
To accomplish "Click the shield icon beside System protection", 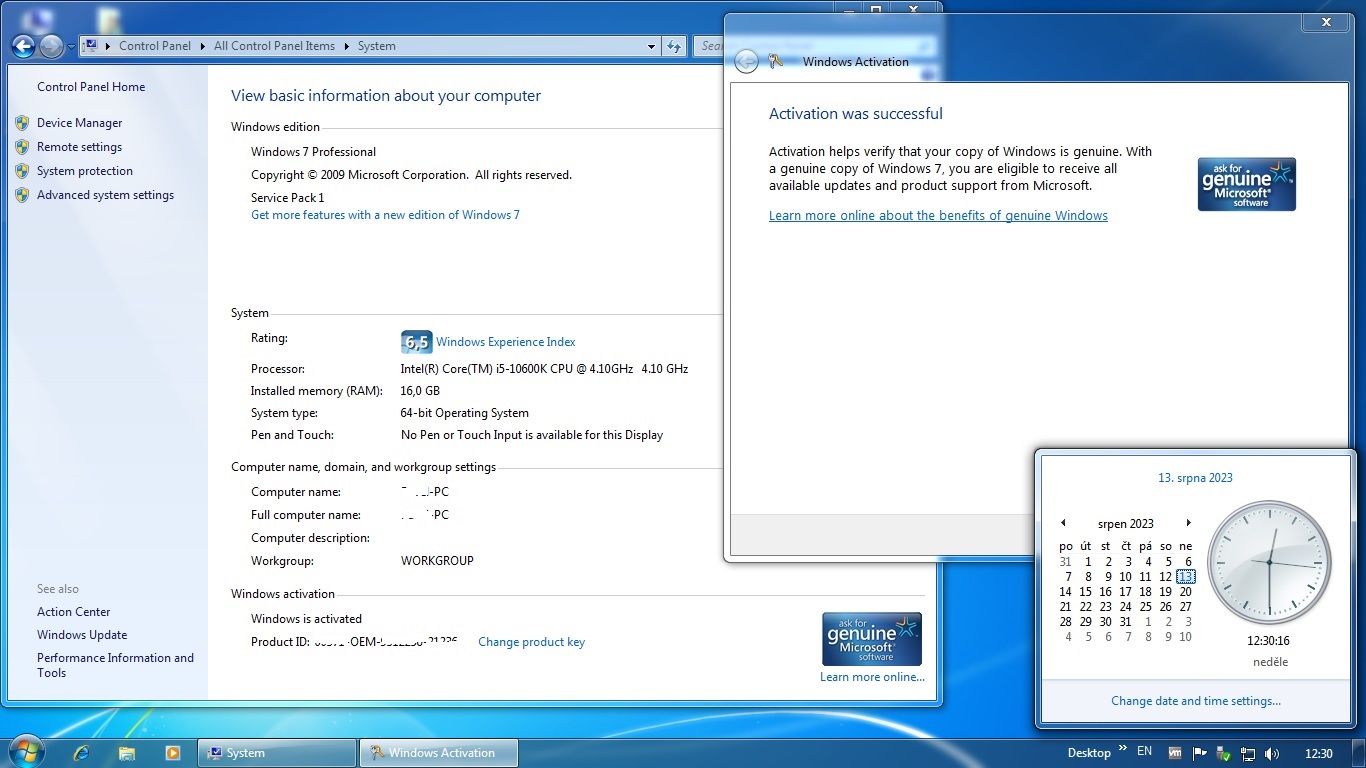I will click(22, 171).
